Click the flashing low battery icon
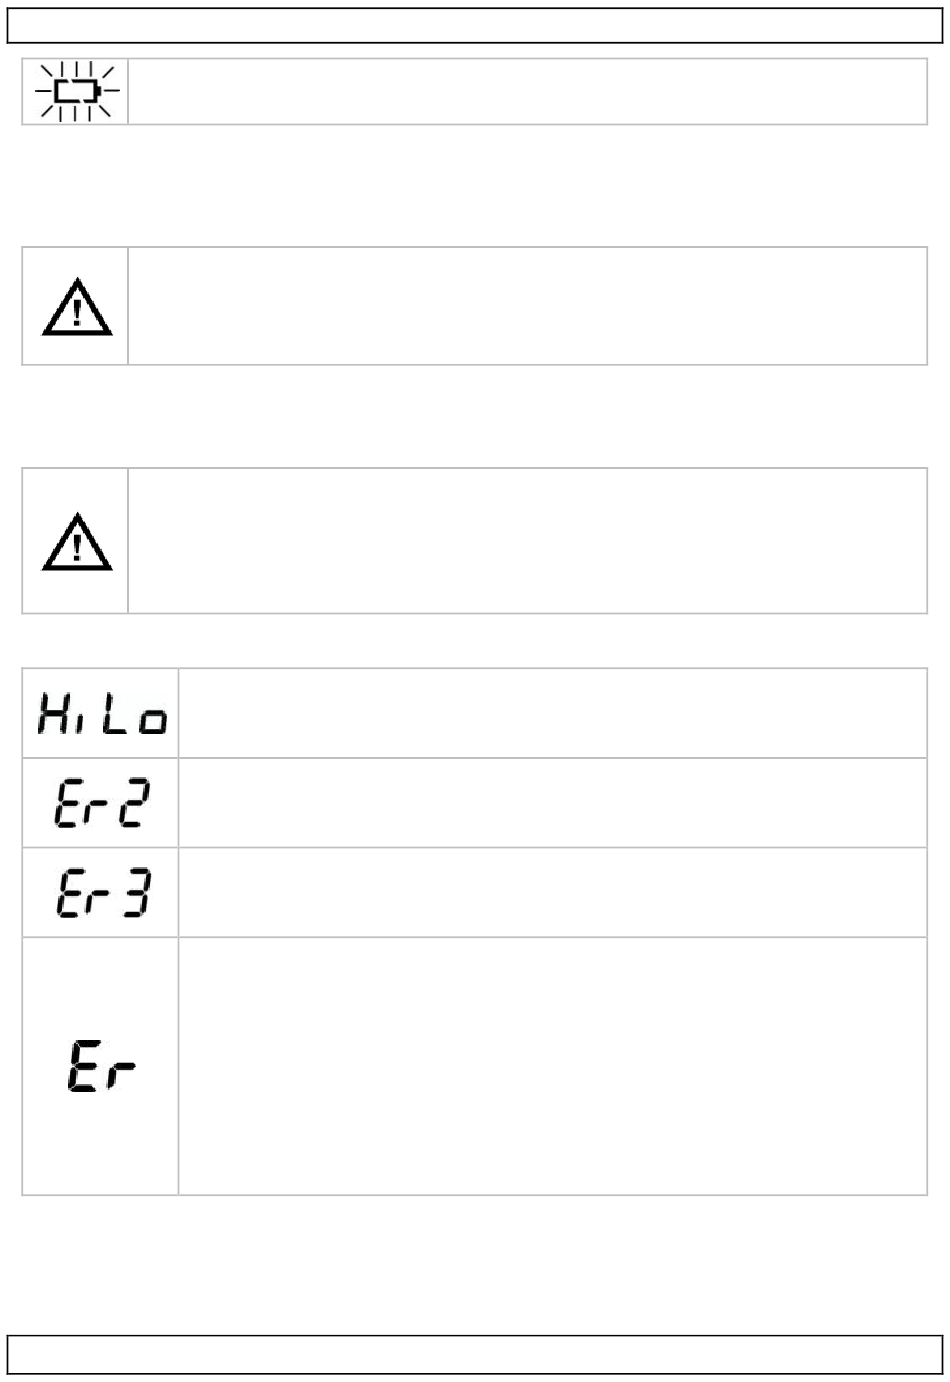This screenshot has width=950, height=1382. coord(76,91)
